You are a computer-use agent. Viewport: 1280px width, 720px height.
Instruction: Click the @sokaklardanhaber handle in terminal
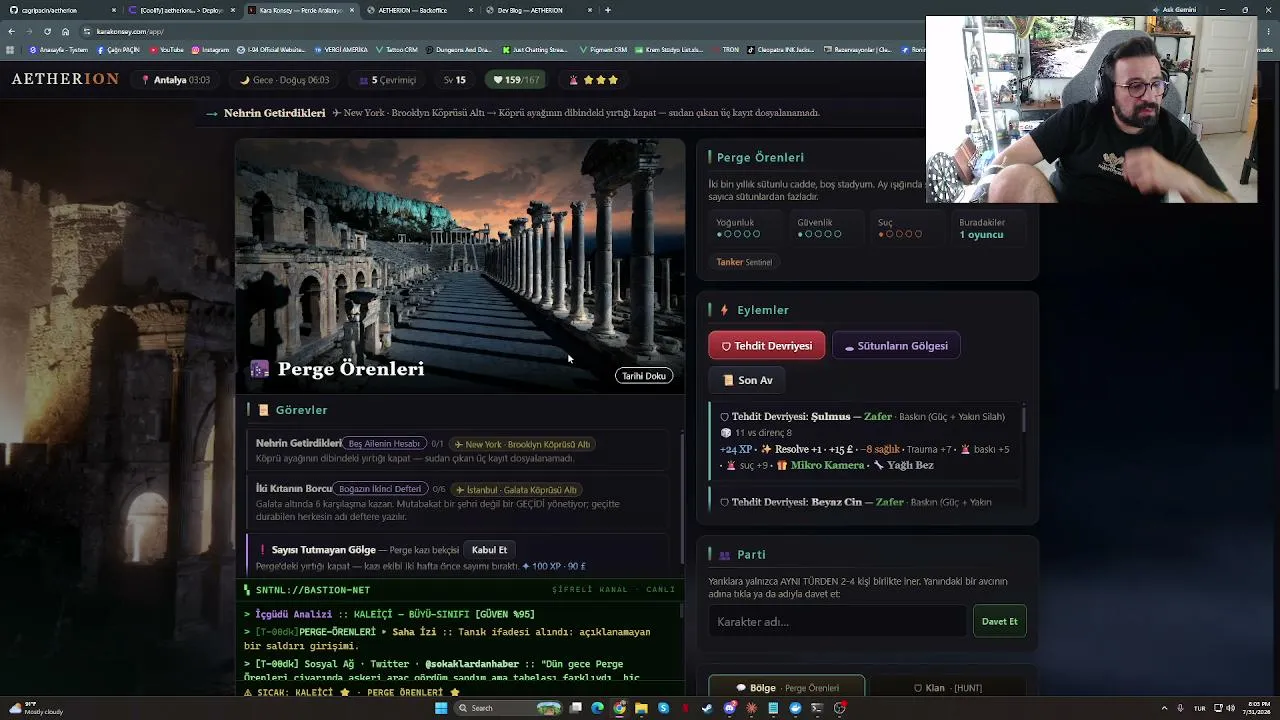(x=472, y=664)
